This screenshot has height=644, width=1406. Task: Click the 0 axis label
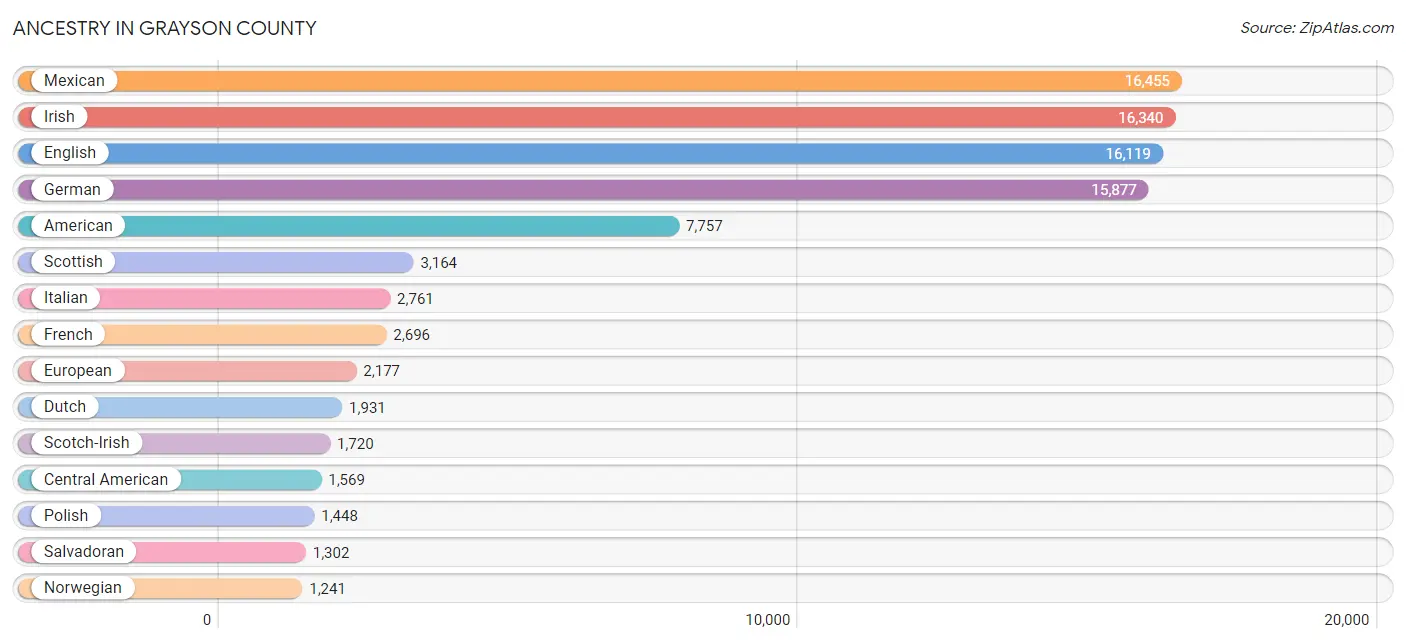pyautogui.click(x=207, y=620)
